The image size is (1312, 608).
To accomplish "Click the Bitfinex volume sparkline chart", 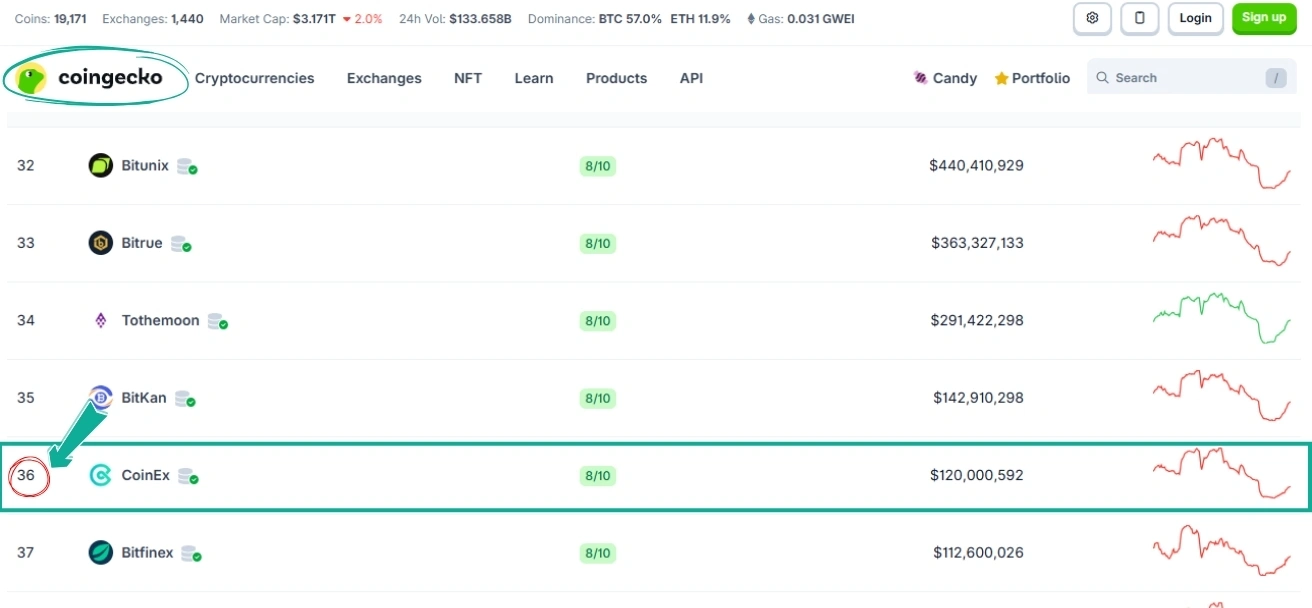I will click(x=1222, y=551).
